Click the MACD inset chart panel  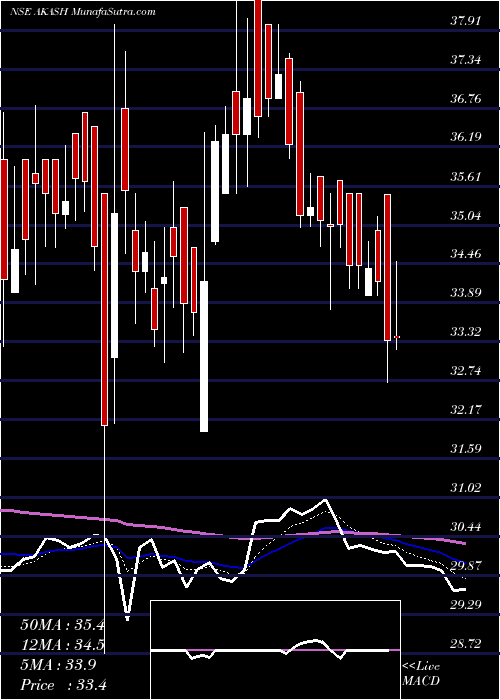pyautogui.click(x=276, y=650)
